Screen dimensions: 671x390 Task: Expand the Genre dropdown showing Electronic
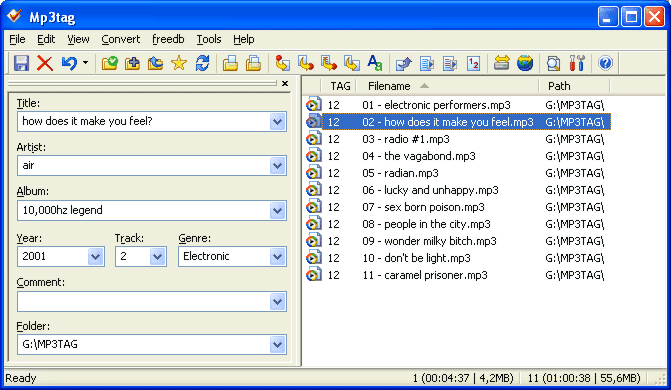[277, 257]
